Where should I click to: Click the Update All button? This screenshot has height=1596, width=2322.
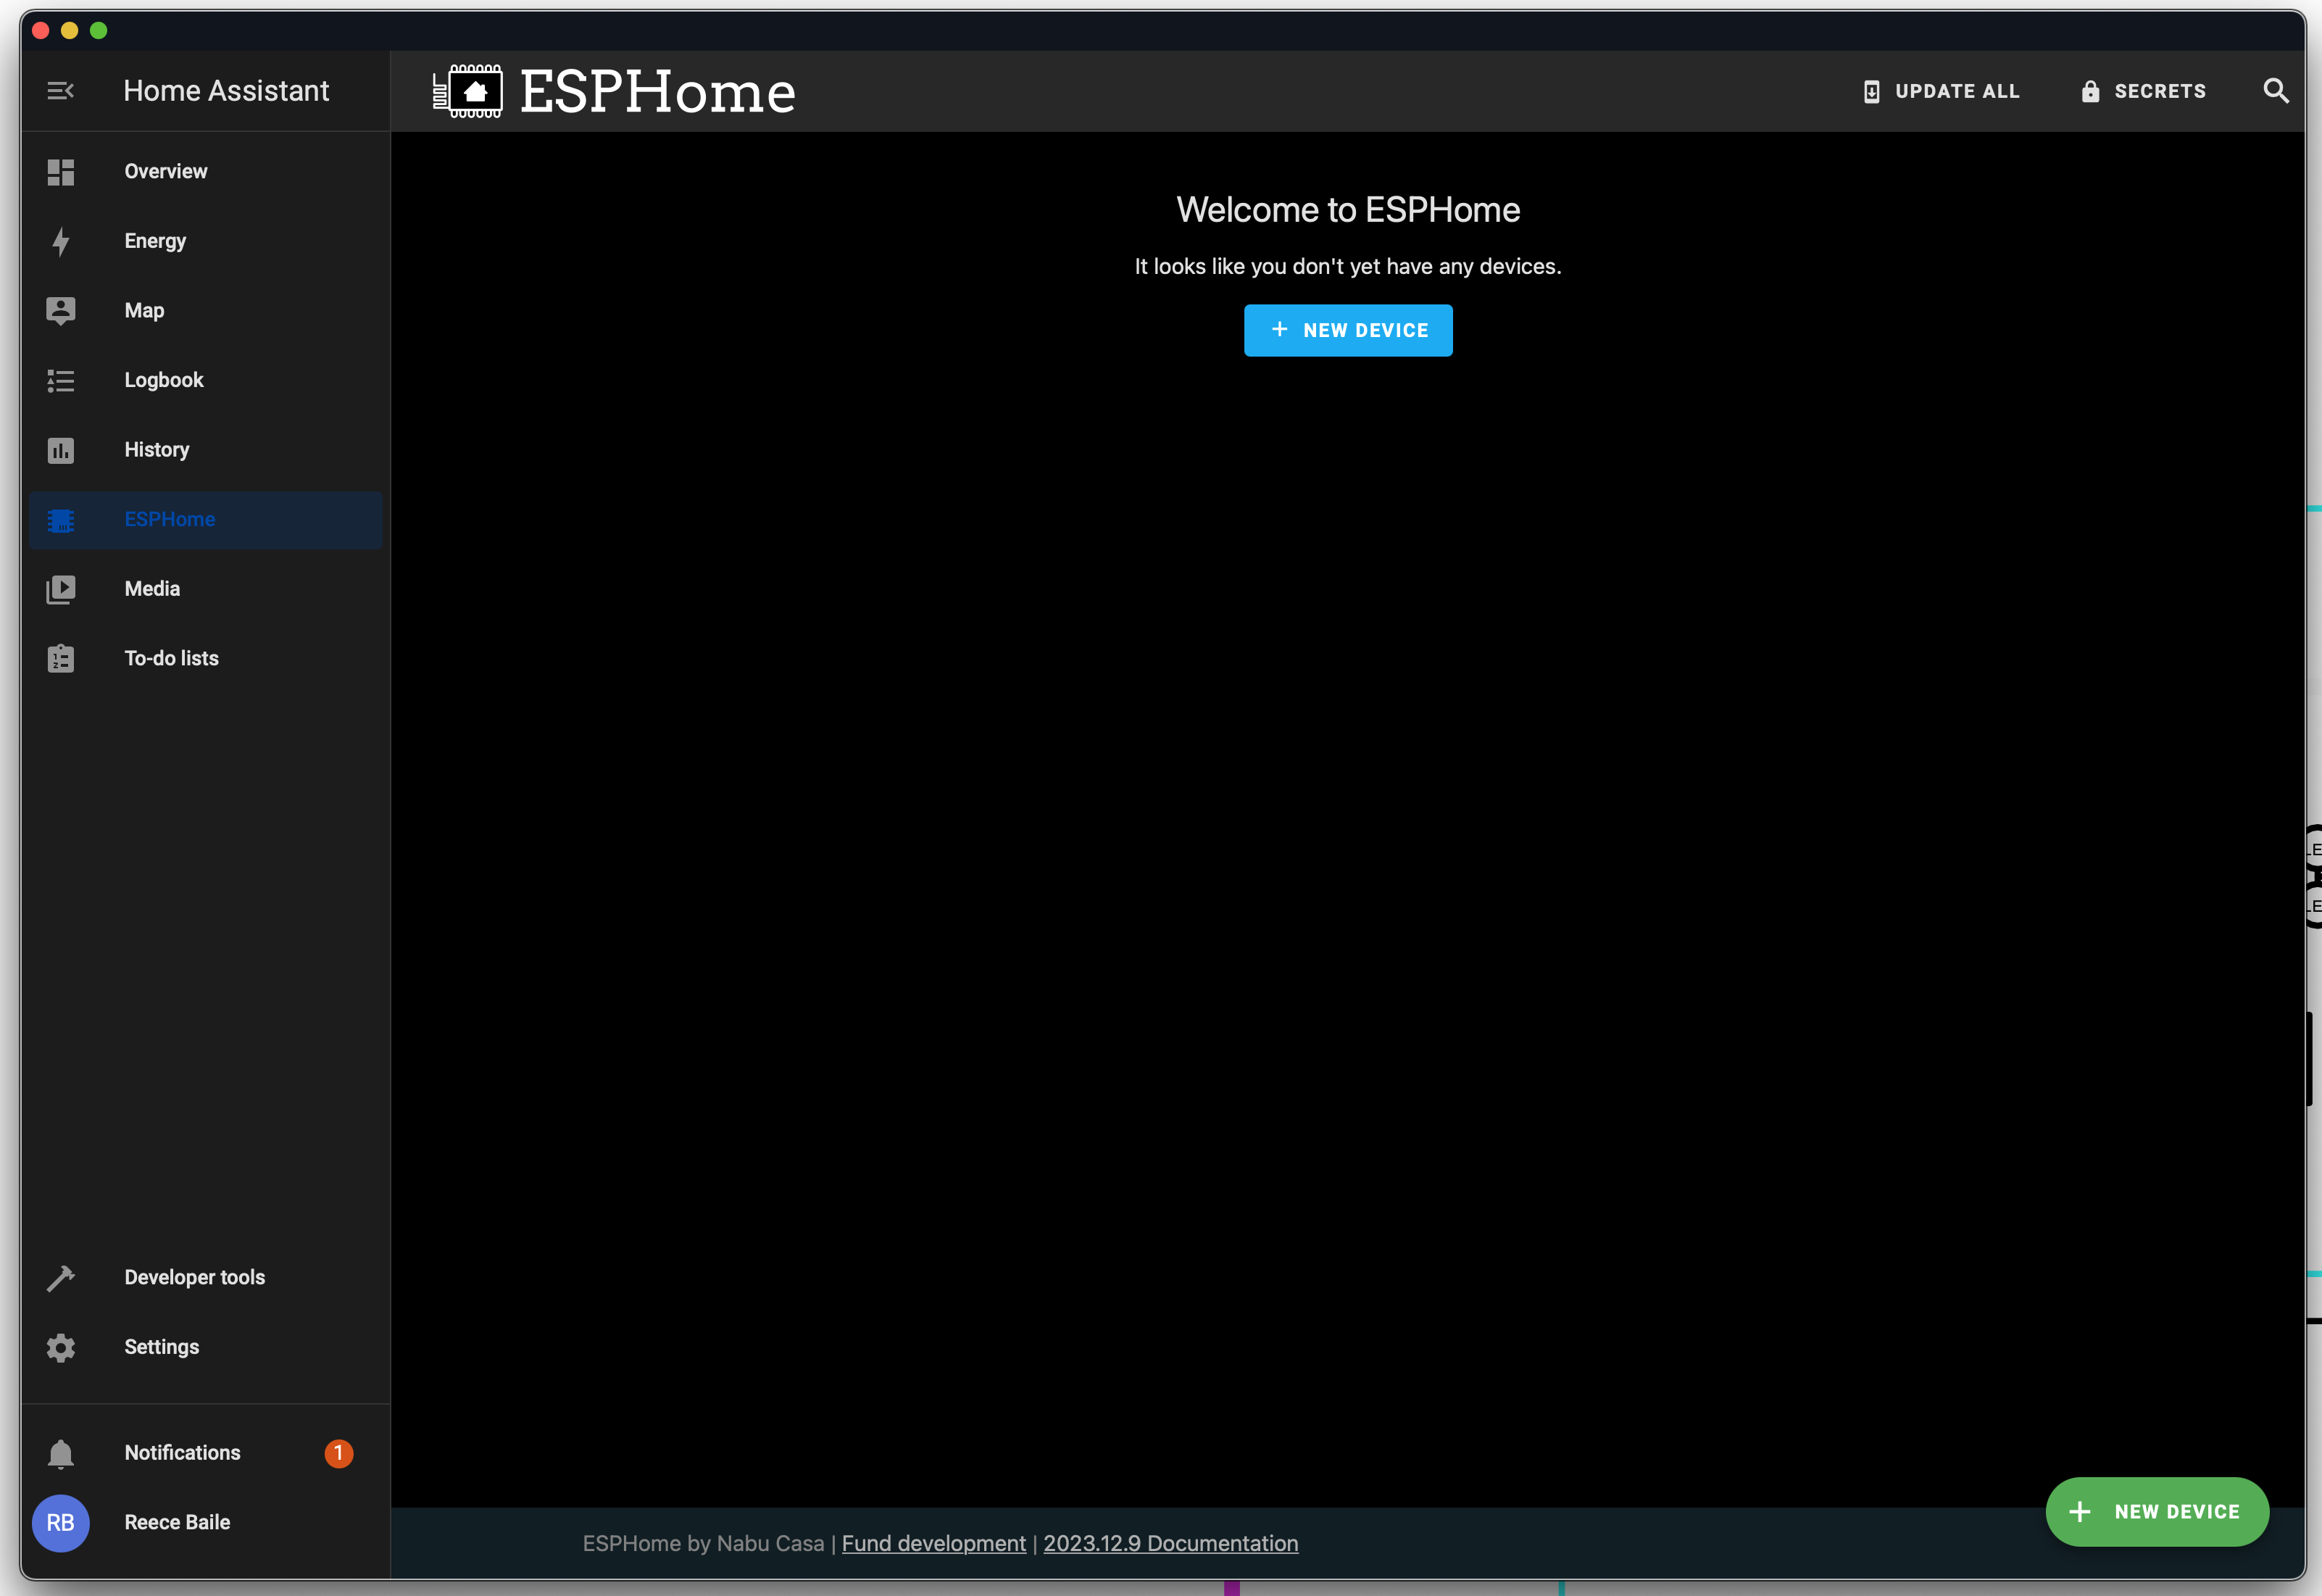tap(1941, 91)
